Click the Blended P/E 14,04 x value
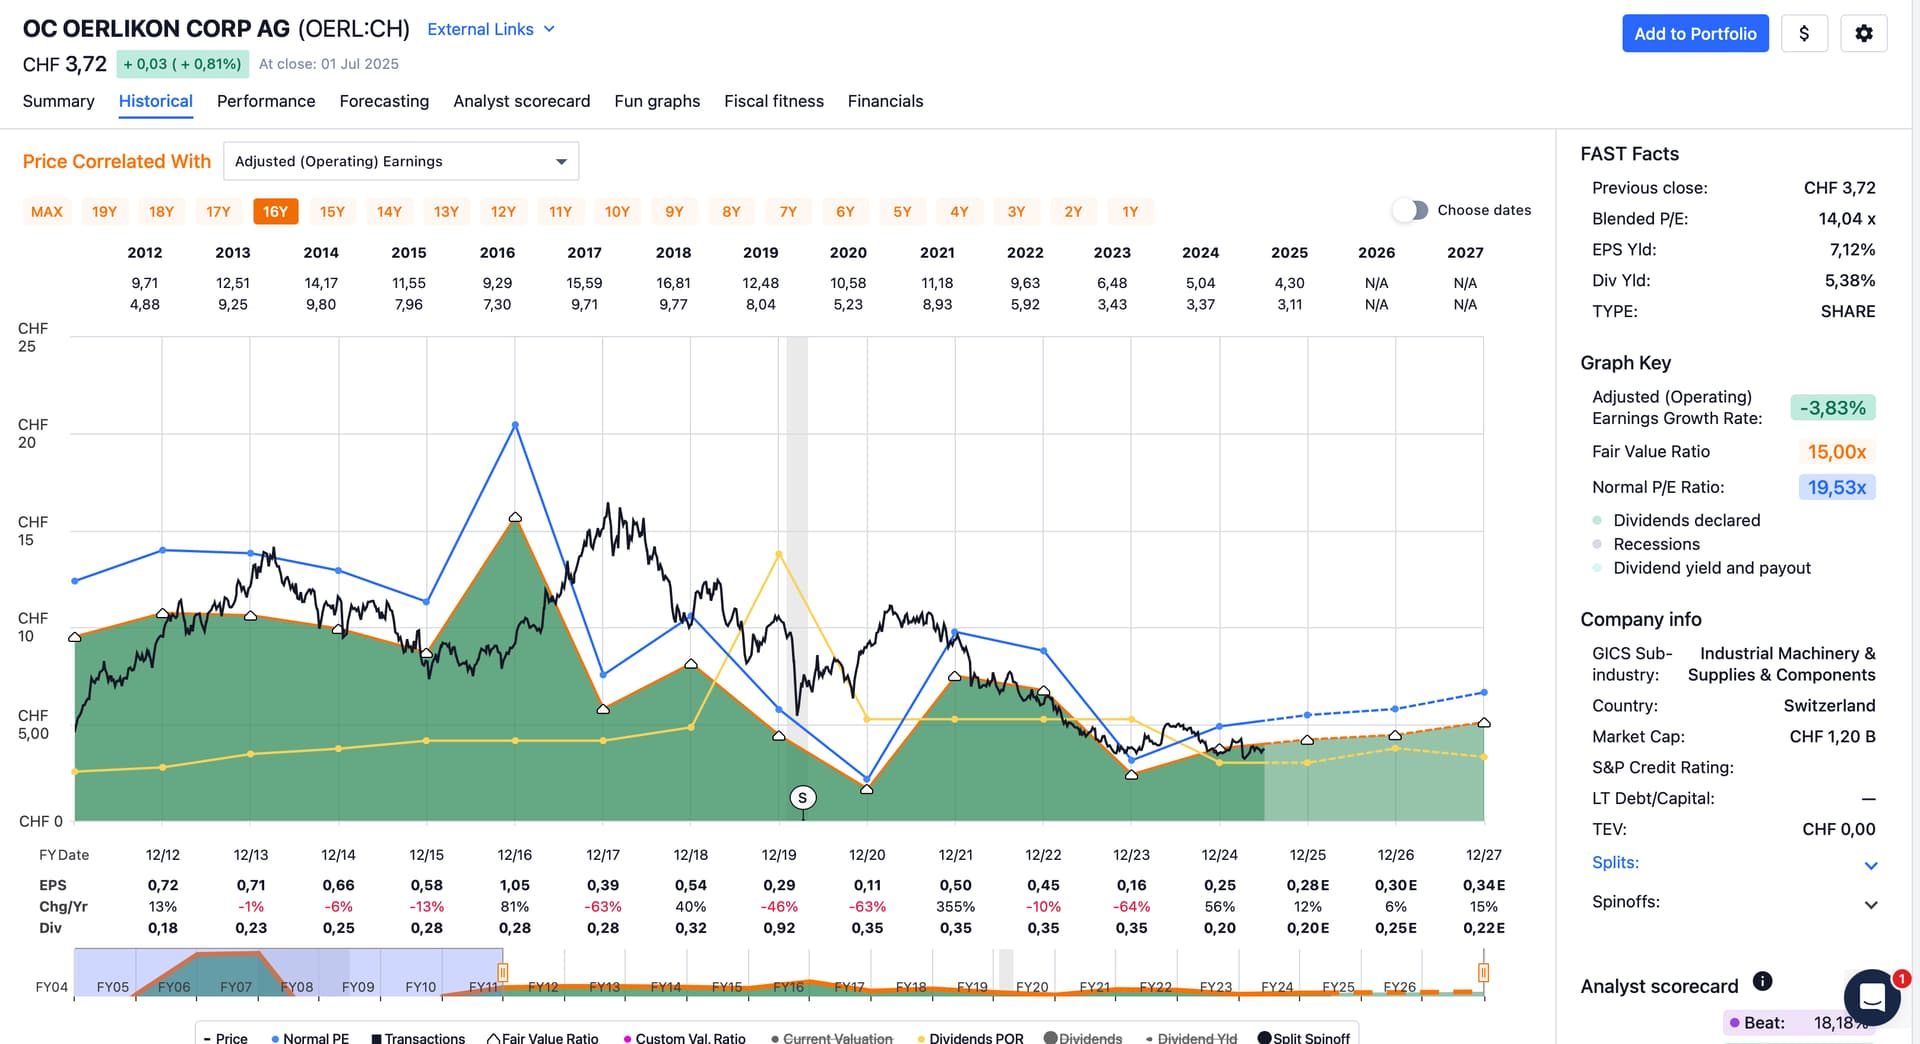This screenshot has height=1044, width=1920. pos(1846,219)
